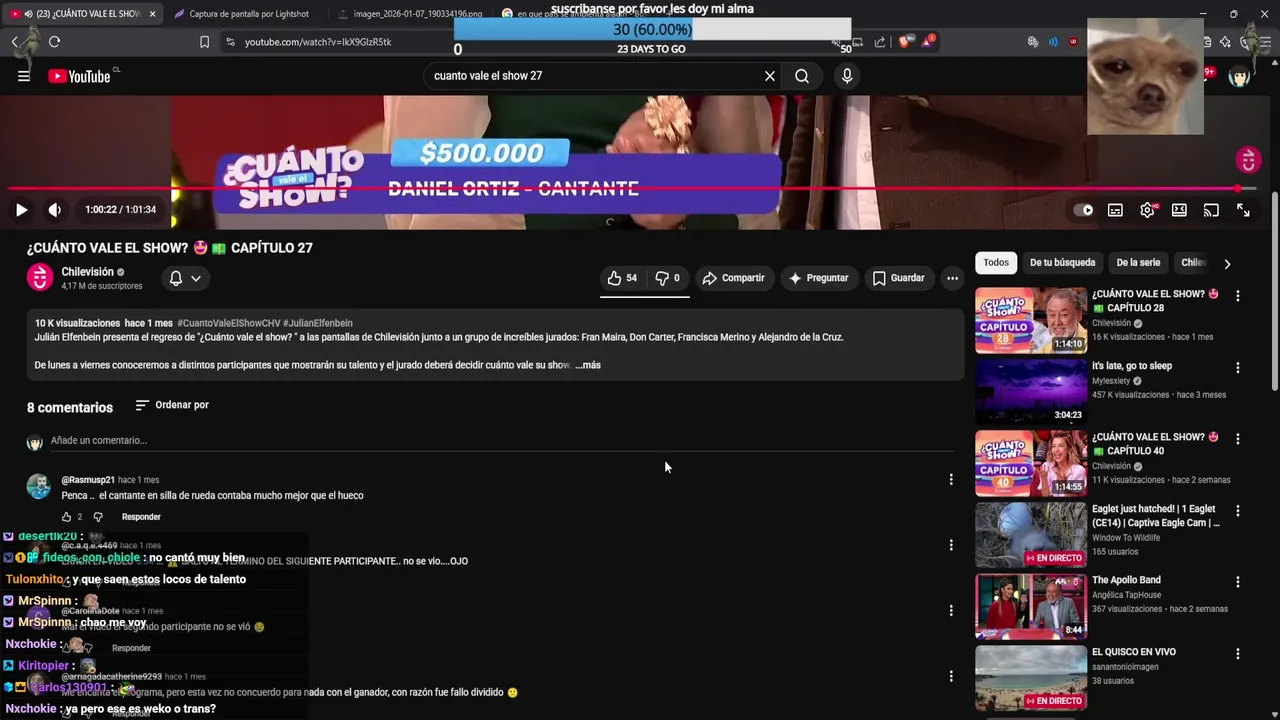Screen dimensions: 1280x720
Task: Open It's late, go to sleep thumbnail
Action: click(1031, 392)
